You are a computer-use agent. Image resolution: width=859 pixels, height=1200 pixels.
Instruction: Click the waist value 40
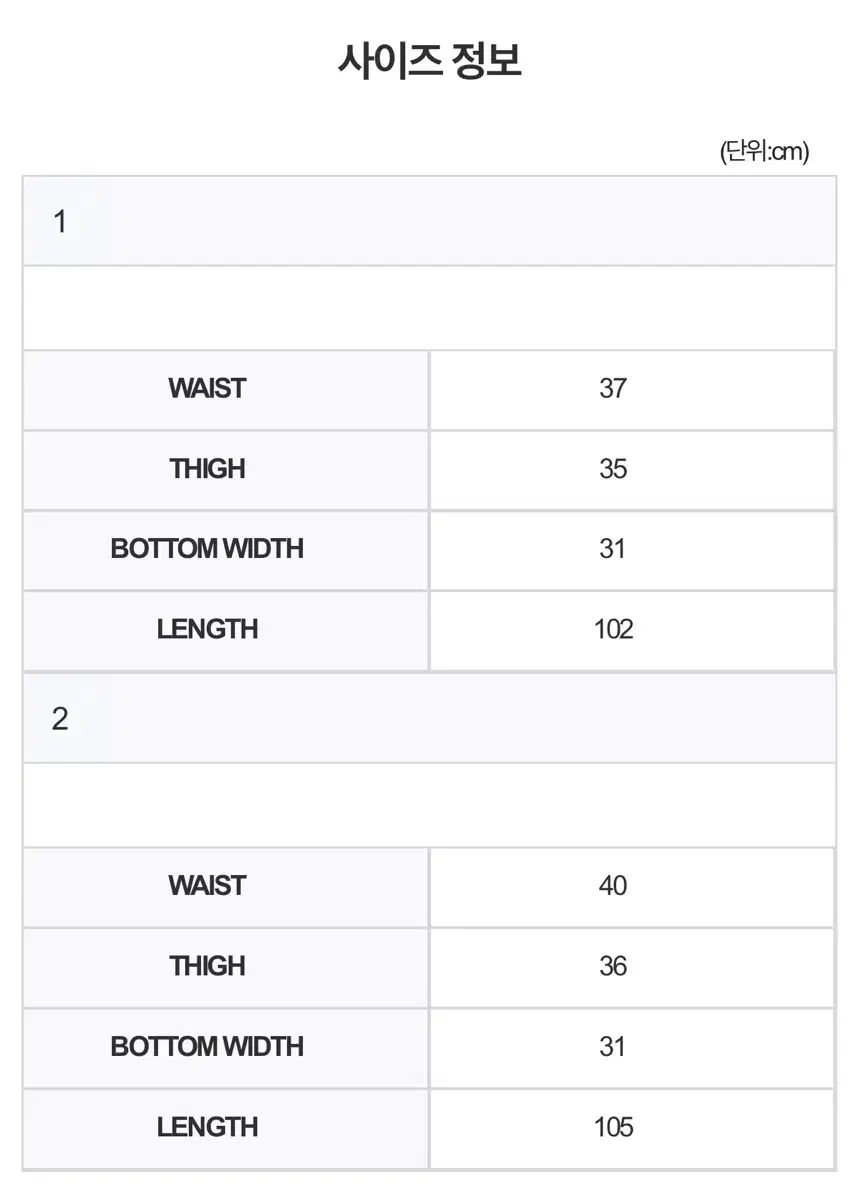[x=613, y=886]
